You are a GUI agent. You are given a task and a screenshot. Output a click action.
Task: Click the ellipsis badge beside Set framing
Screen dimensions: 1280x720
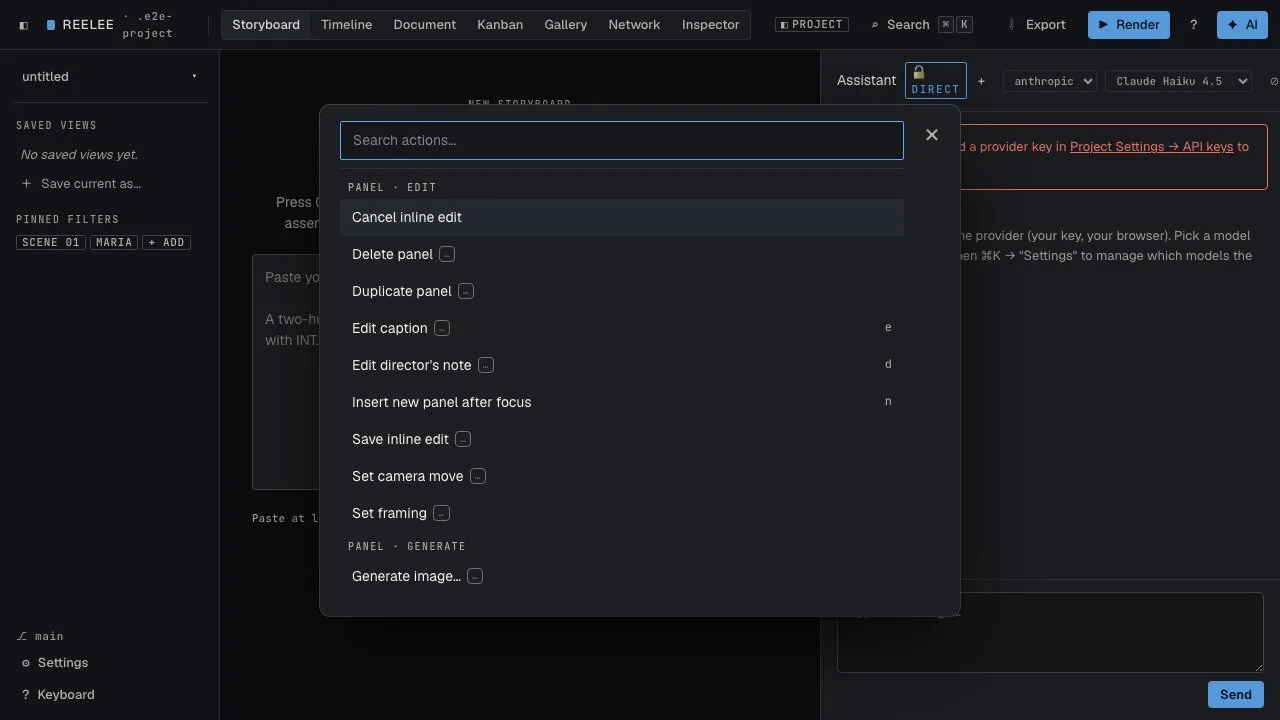441,514
